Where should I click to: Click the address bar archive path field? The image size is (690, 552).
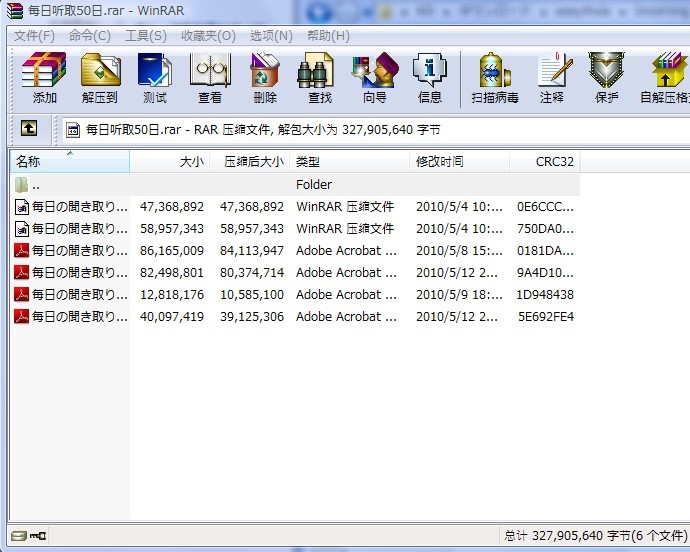click(x=376, y=130)
